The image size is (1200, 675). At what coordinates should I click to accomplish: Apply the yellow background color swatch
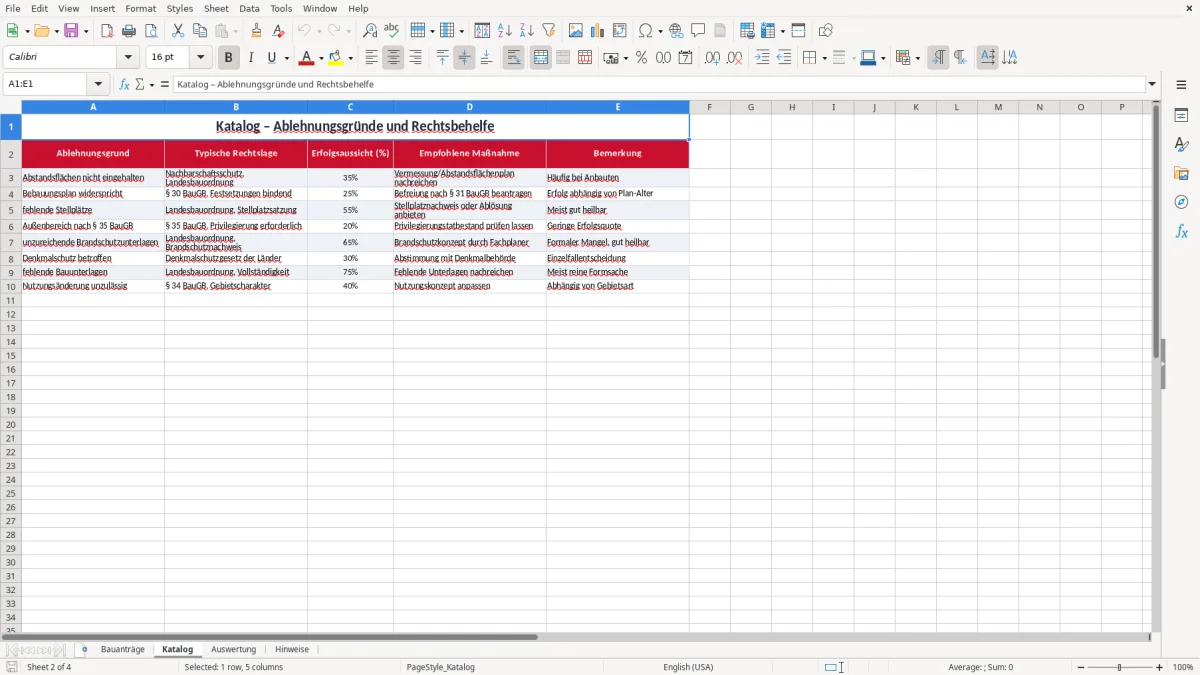pos(336,58)
